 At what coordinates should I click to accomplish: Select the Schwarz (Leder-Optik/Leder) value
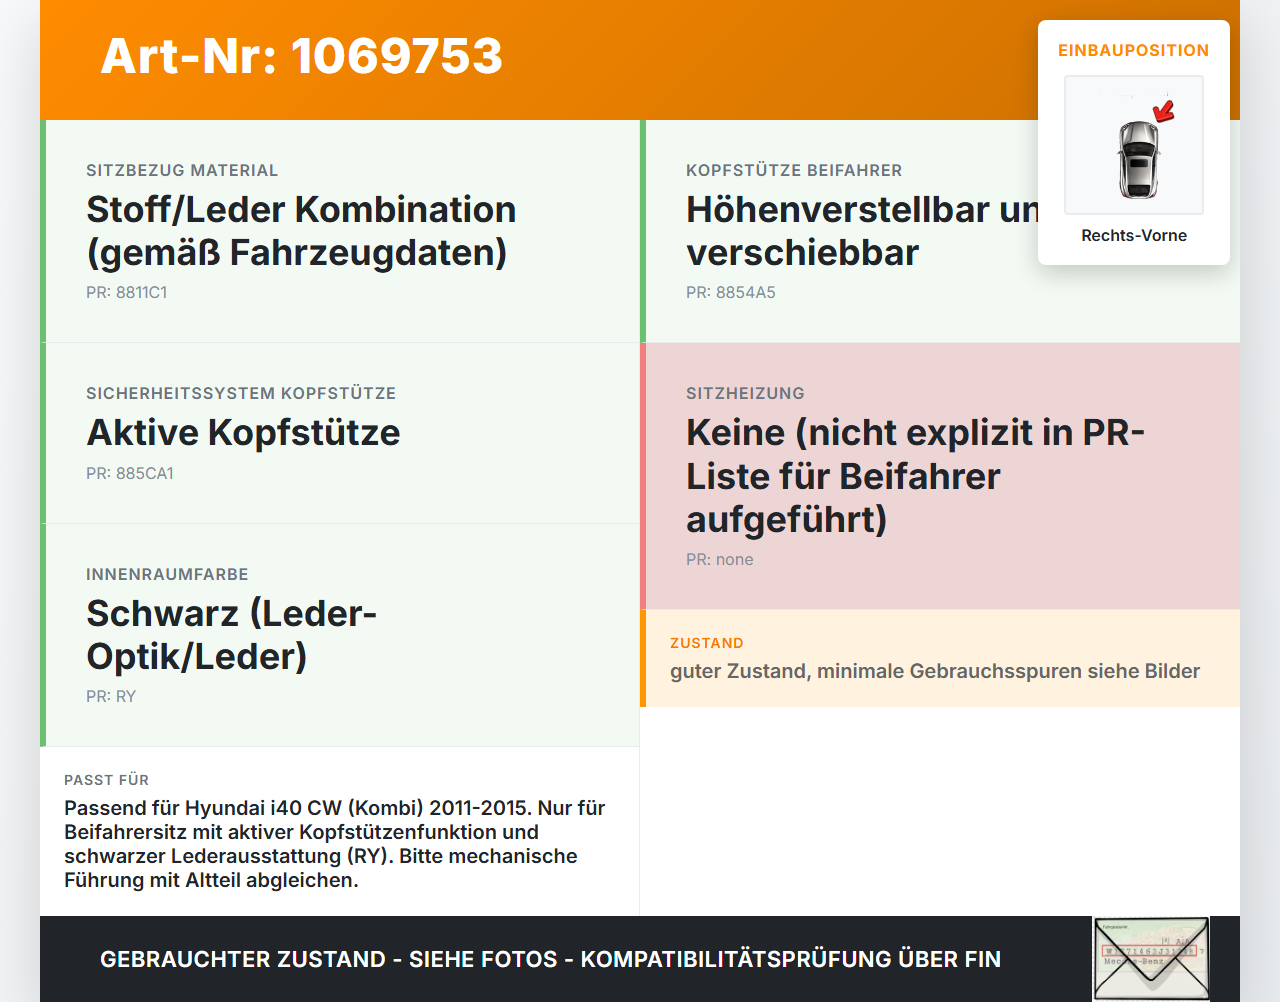232,635
